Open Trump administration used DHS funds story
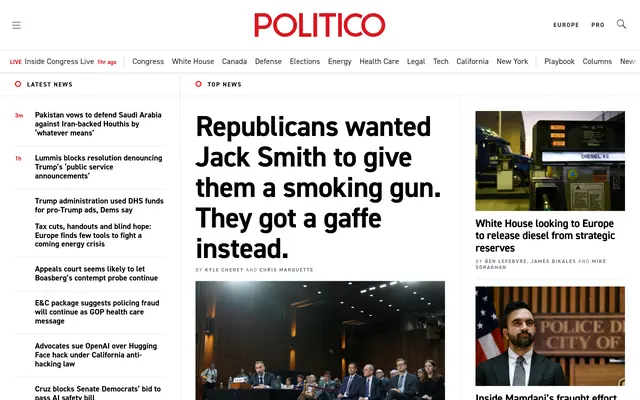 pos(99,205)
